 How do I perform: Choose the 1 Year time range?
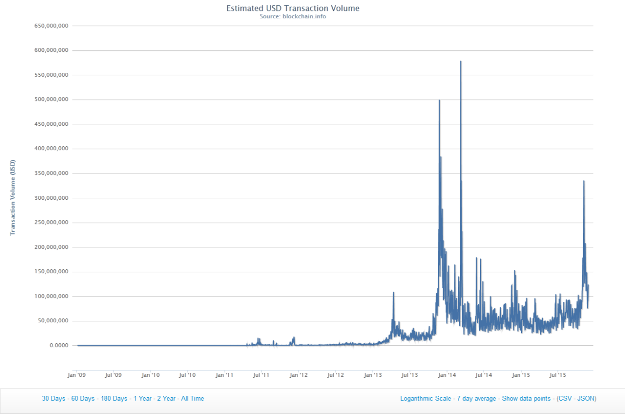142,398
